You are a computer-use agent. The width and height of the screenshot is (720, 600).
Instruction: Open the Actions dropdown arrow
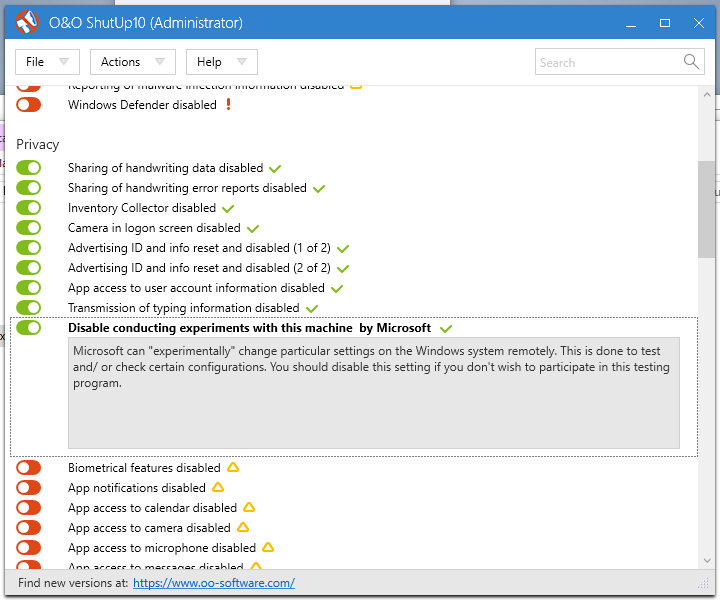(160, 62)
